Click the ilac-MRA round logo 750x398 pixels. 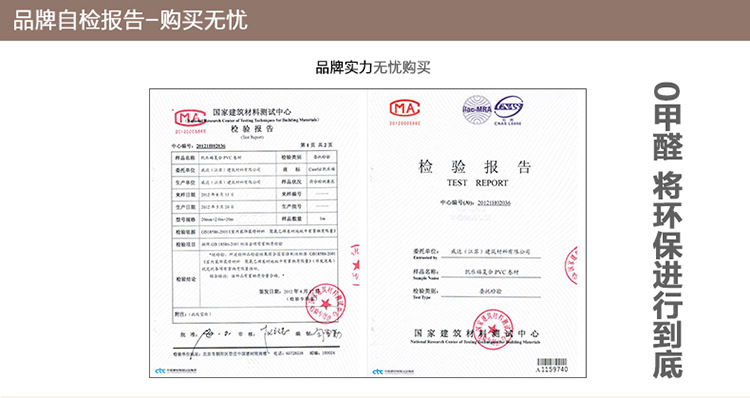[x=477, y=109]
